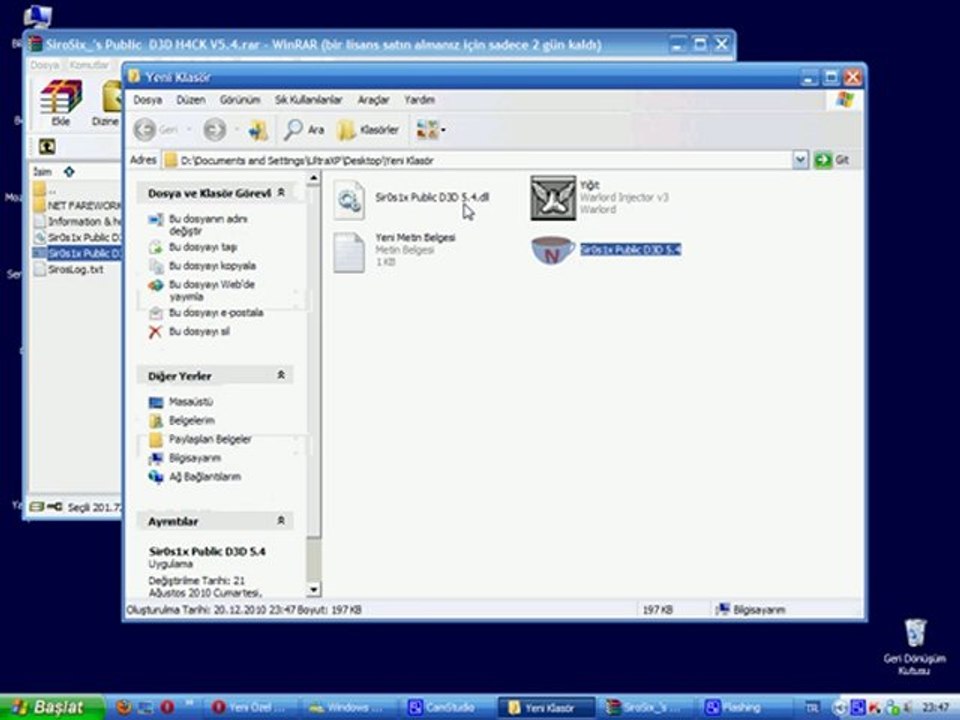The image size is (960, 720).
Task: Click the TR language indicator in tray
Action: tap(812, 708)
